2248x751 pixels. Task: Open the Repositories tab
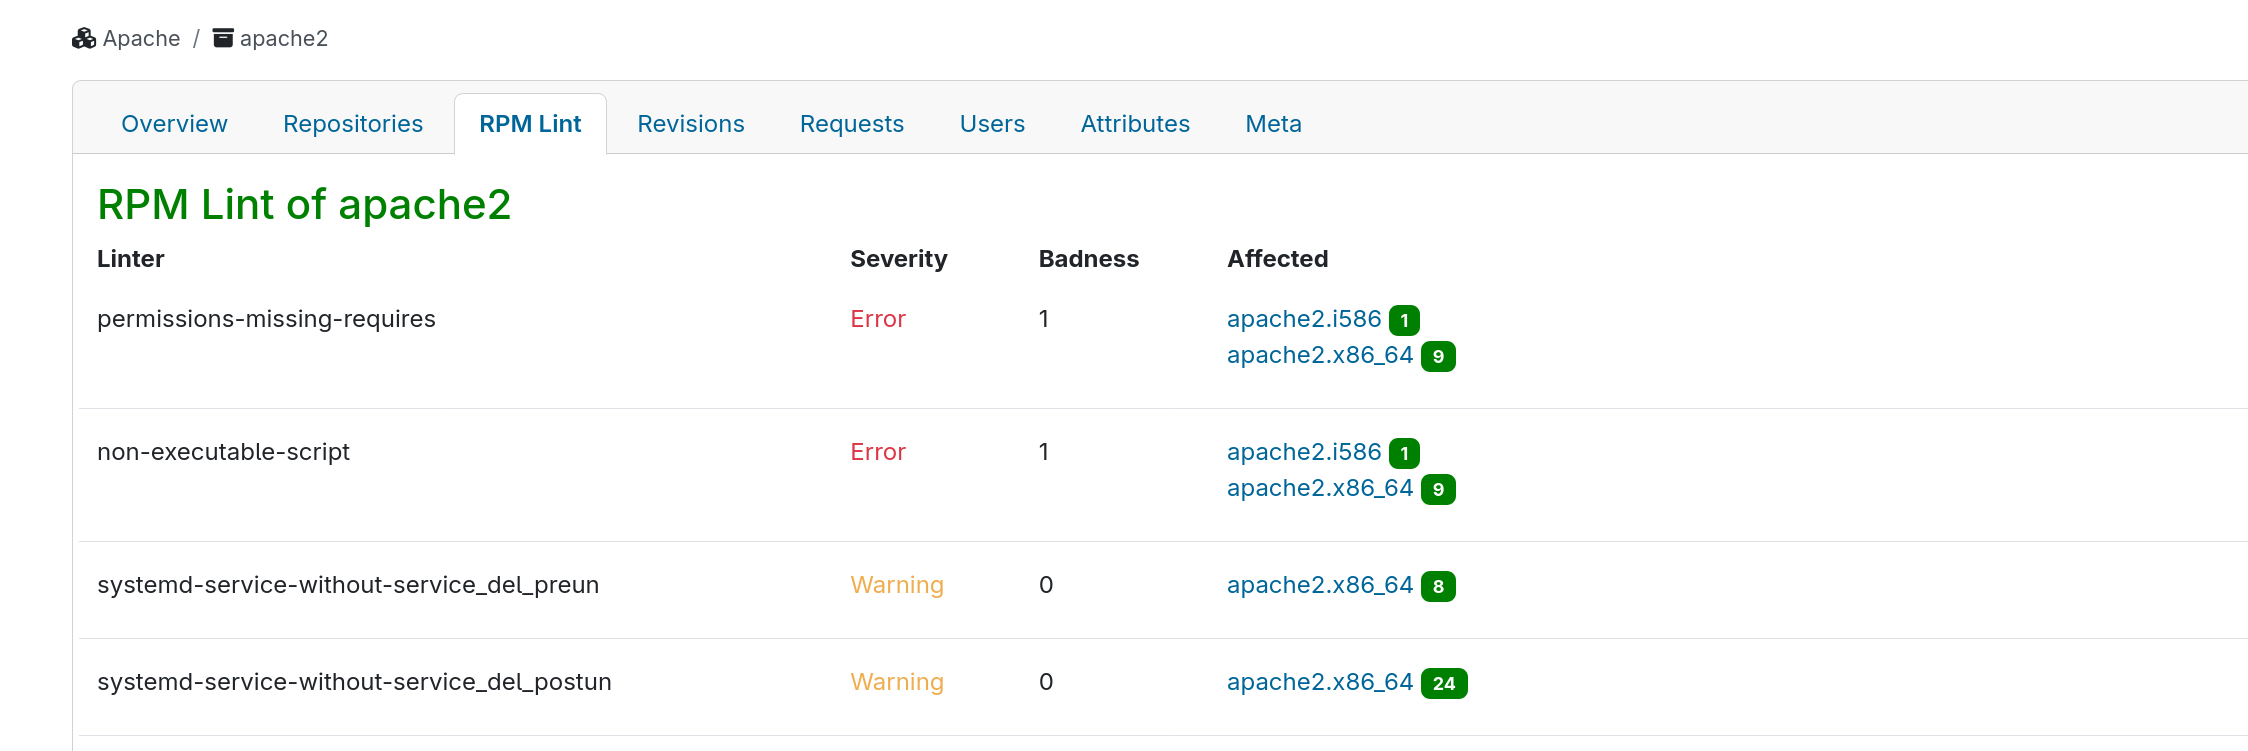coord(353,124)
